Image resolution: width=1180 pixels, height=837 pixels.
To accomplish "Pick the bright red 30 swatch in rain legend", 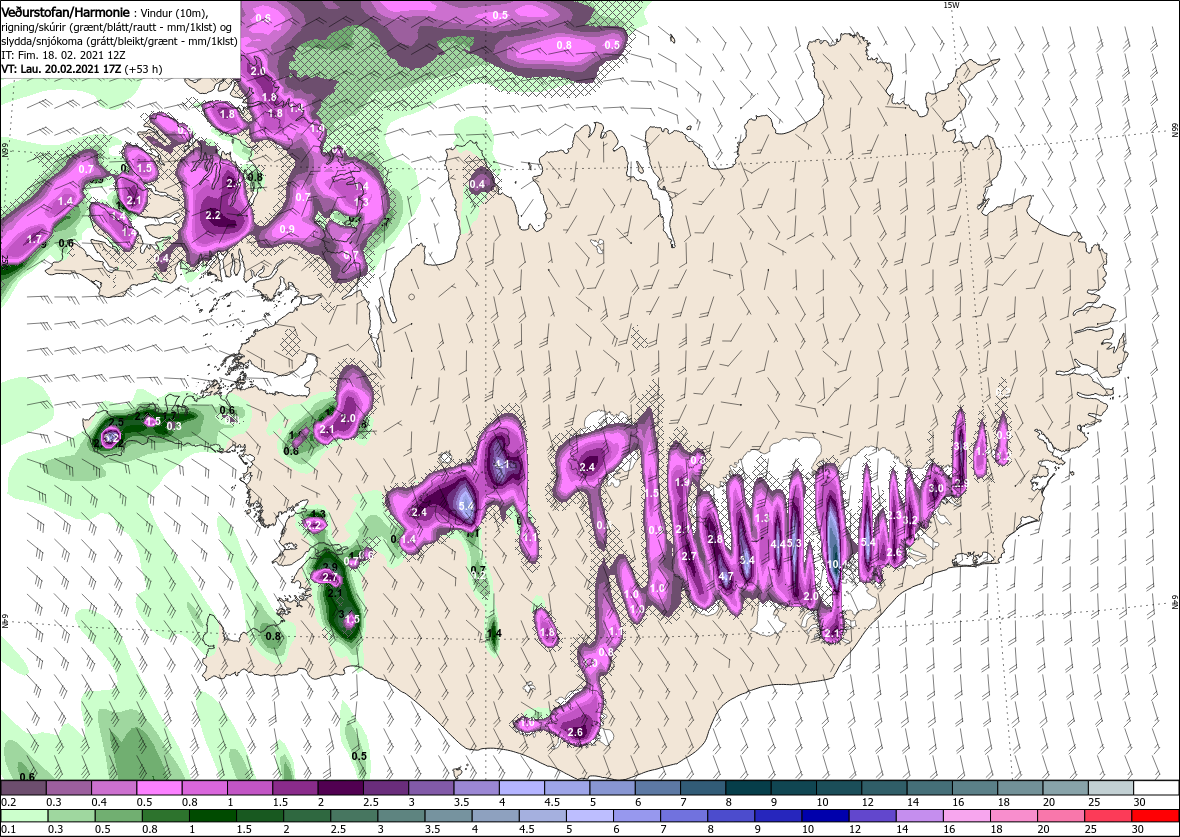I will point(1157,816).
